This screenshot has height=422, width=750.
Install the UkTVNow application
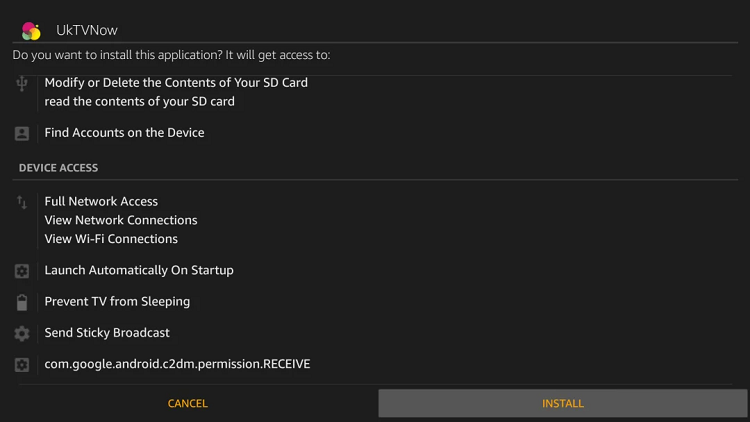pos(562,403)
